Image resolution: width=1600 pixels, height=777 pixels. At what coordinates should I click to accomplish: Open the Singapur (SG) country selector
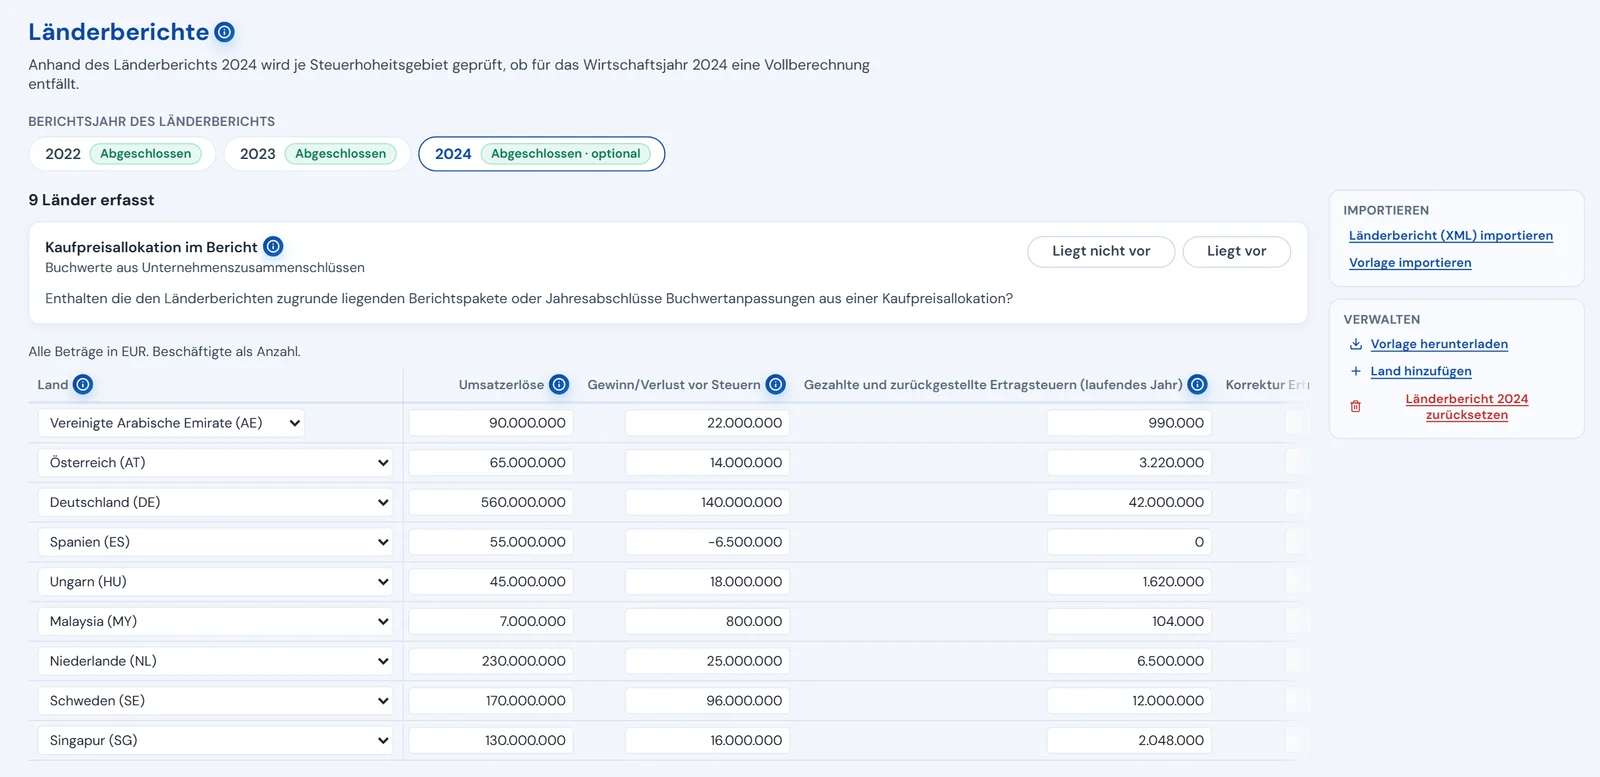215,740
